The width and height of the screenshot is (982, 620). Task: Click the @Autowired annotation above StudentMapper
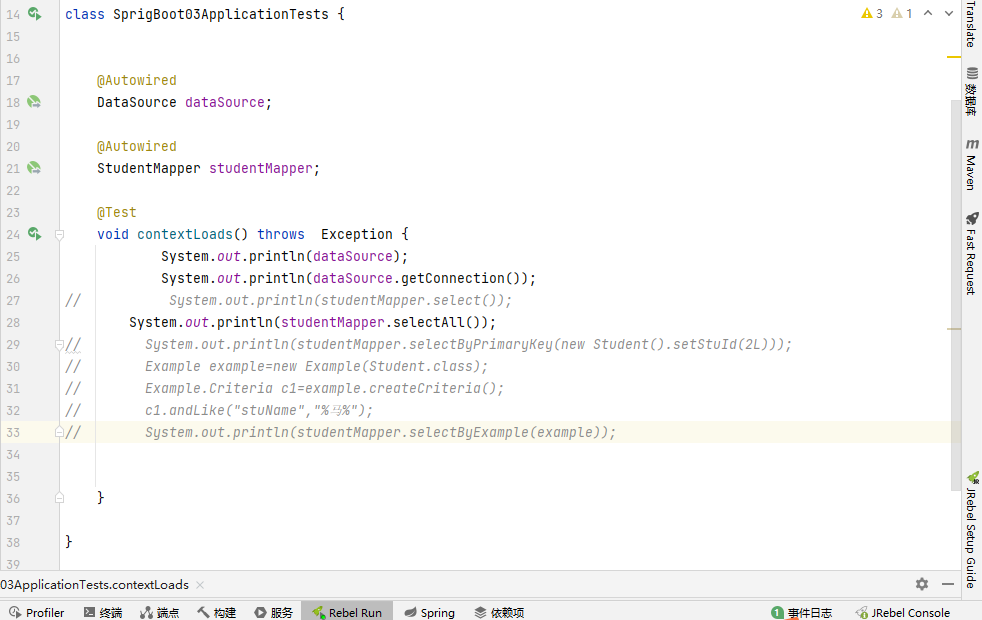(x=137, y=146)
